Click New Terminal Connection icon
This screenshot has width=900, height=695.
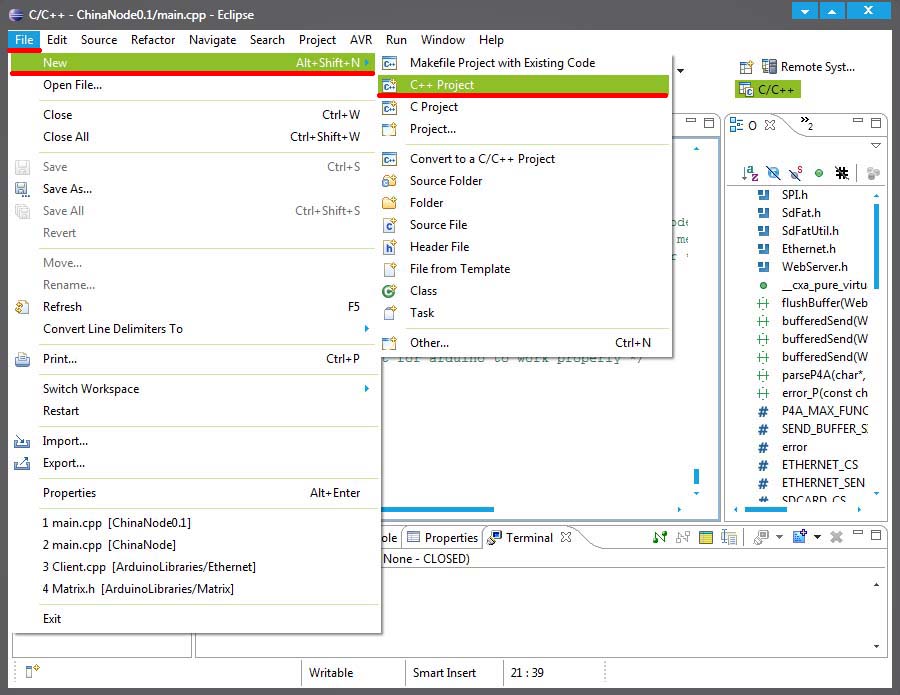(800, 537)
